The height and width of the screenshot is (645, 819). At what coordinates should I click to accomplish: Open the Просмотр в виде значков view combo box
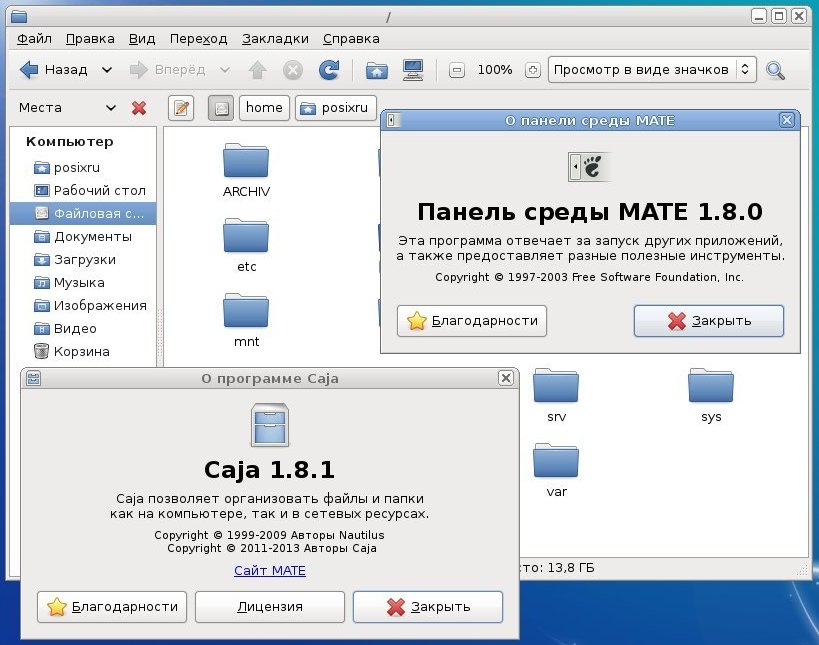pos(652,69)
